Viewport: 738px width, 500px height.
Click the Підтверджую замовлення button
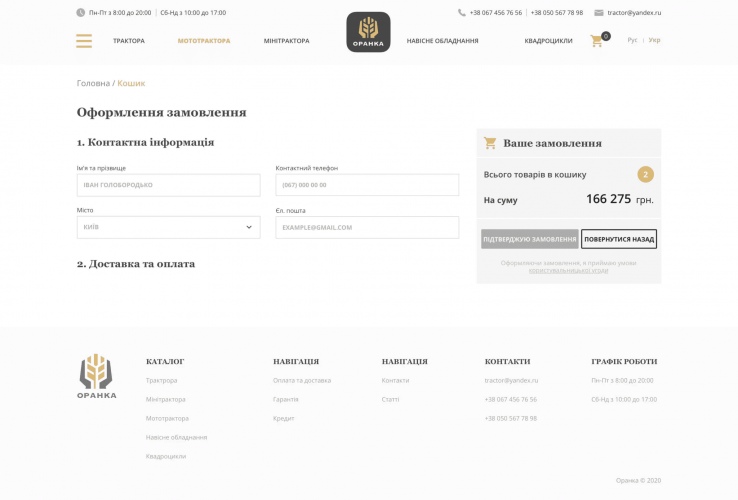[x=529, y=239]
